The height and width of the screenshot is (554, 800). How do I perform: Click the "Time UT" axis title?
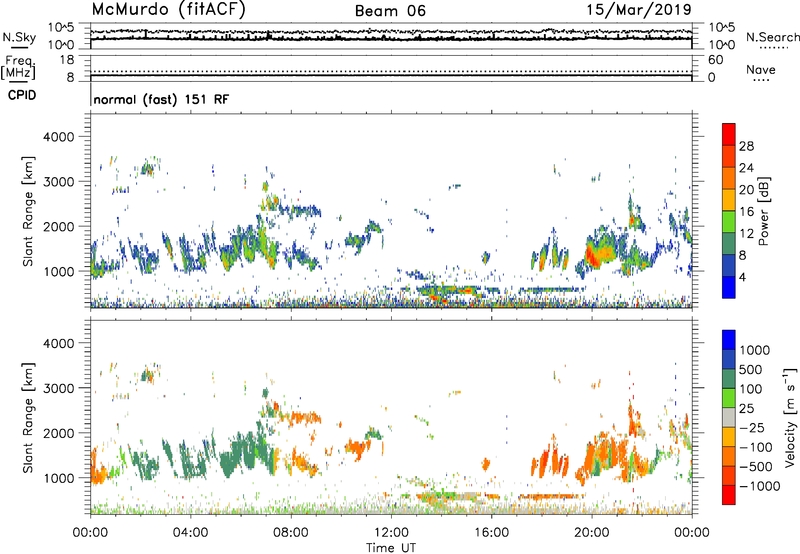[391, 548]
